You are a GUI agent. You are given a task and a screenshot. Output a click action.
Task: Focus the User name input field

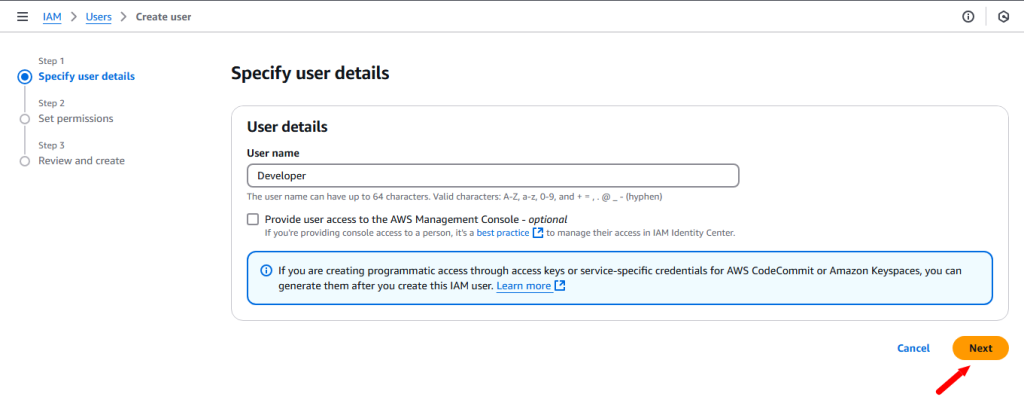click(493, 176)
